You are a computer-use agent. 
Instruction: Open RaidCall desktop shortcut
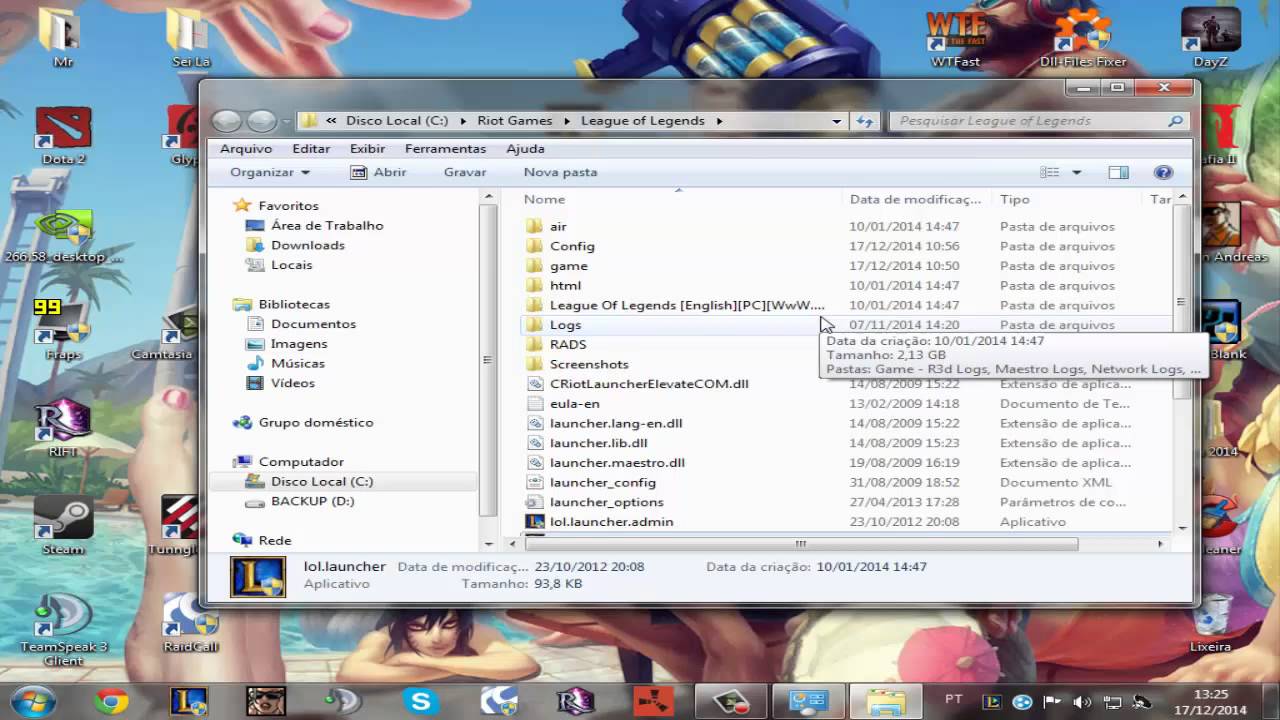click(x=191, y=623)
